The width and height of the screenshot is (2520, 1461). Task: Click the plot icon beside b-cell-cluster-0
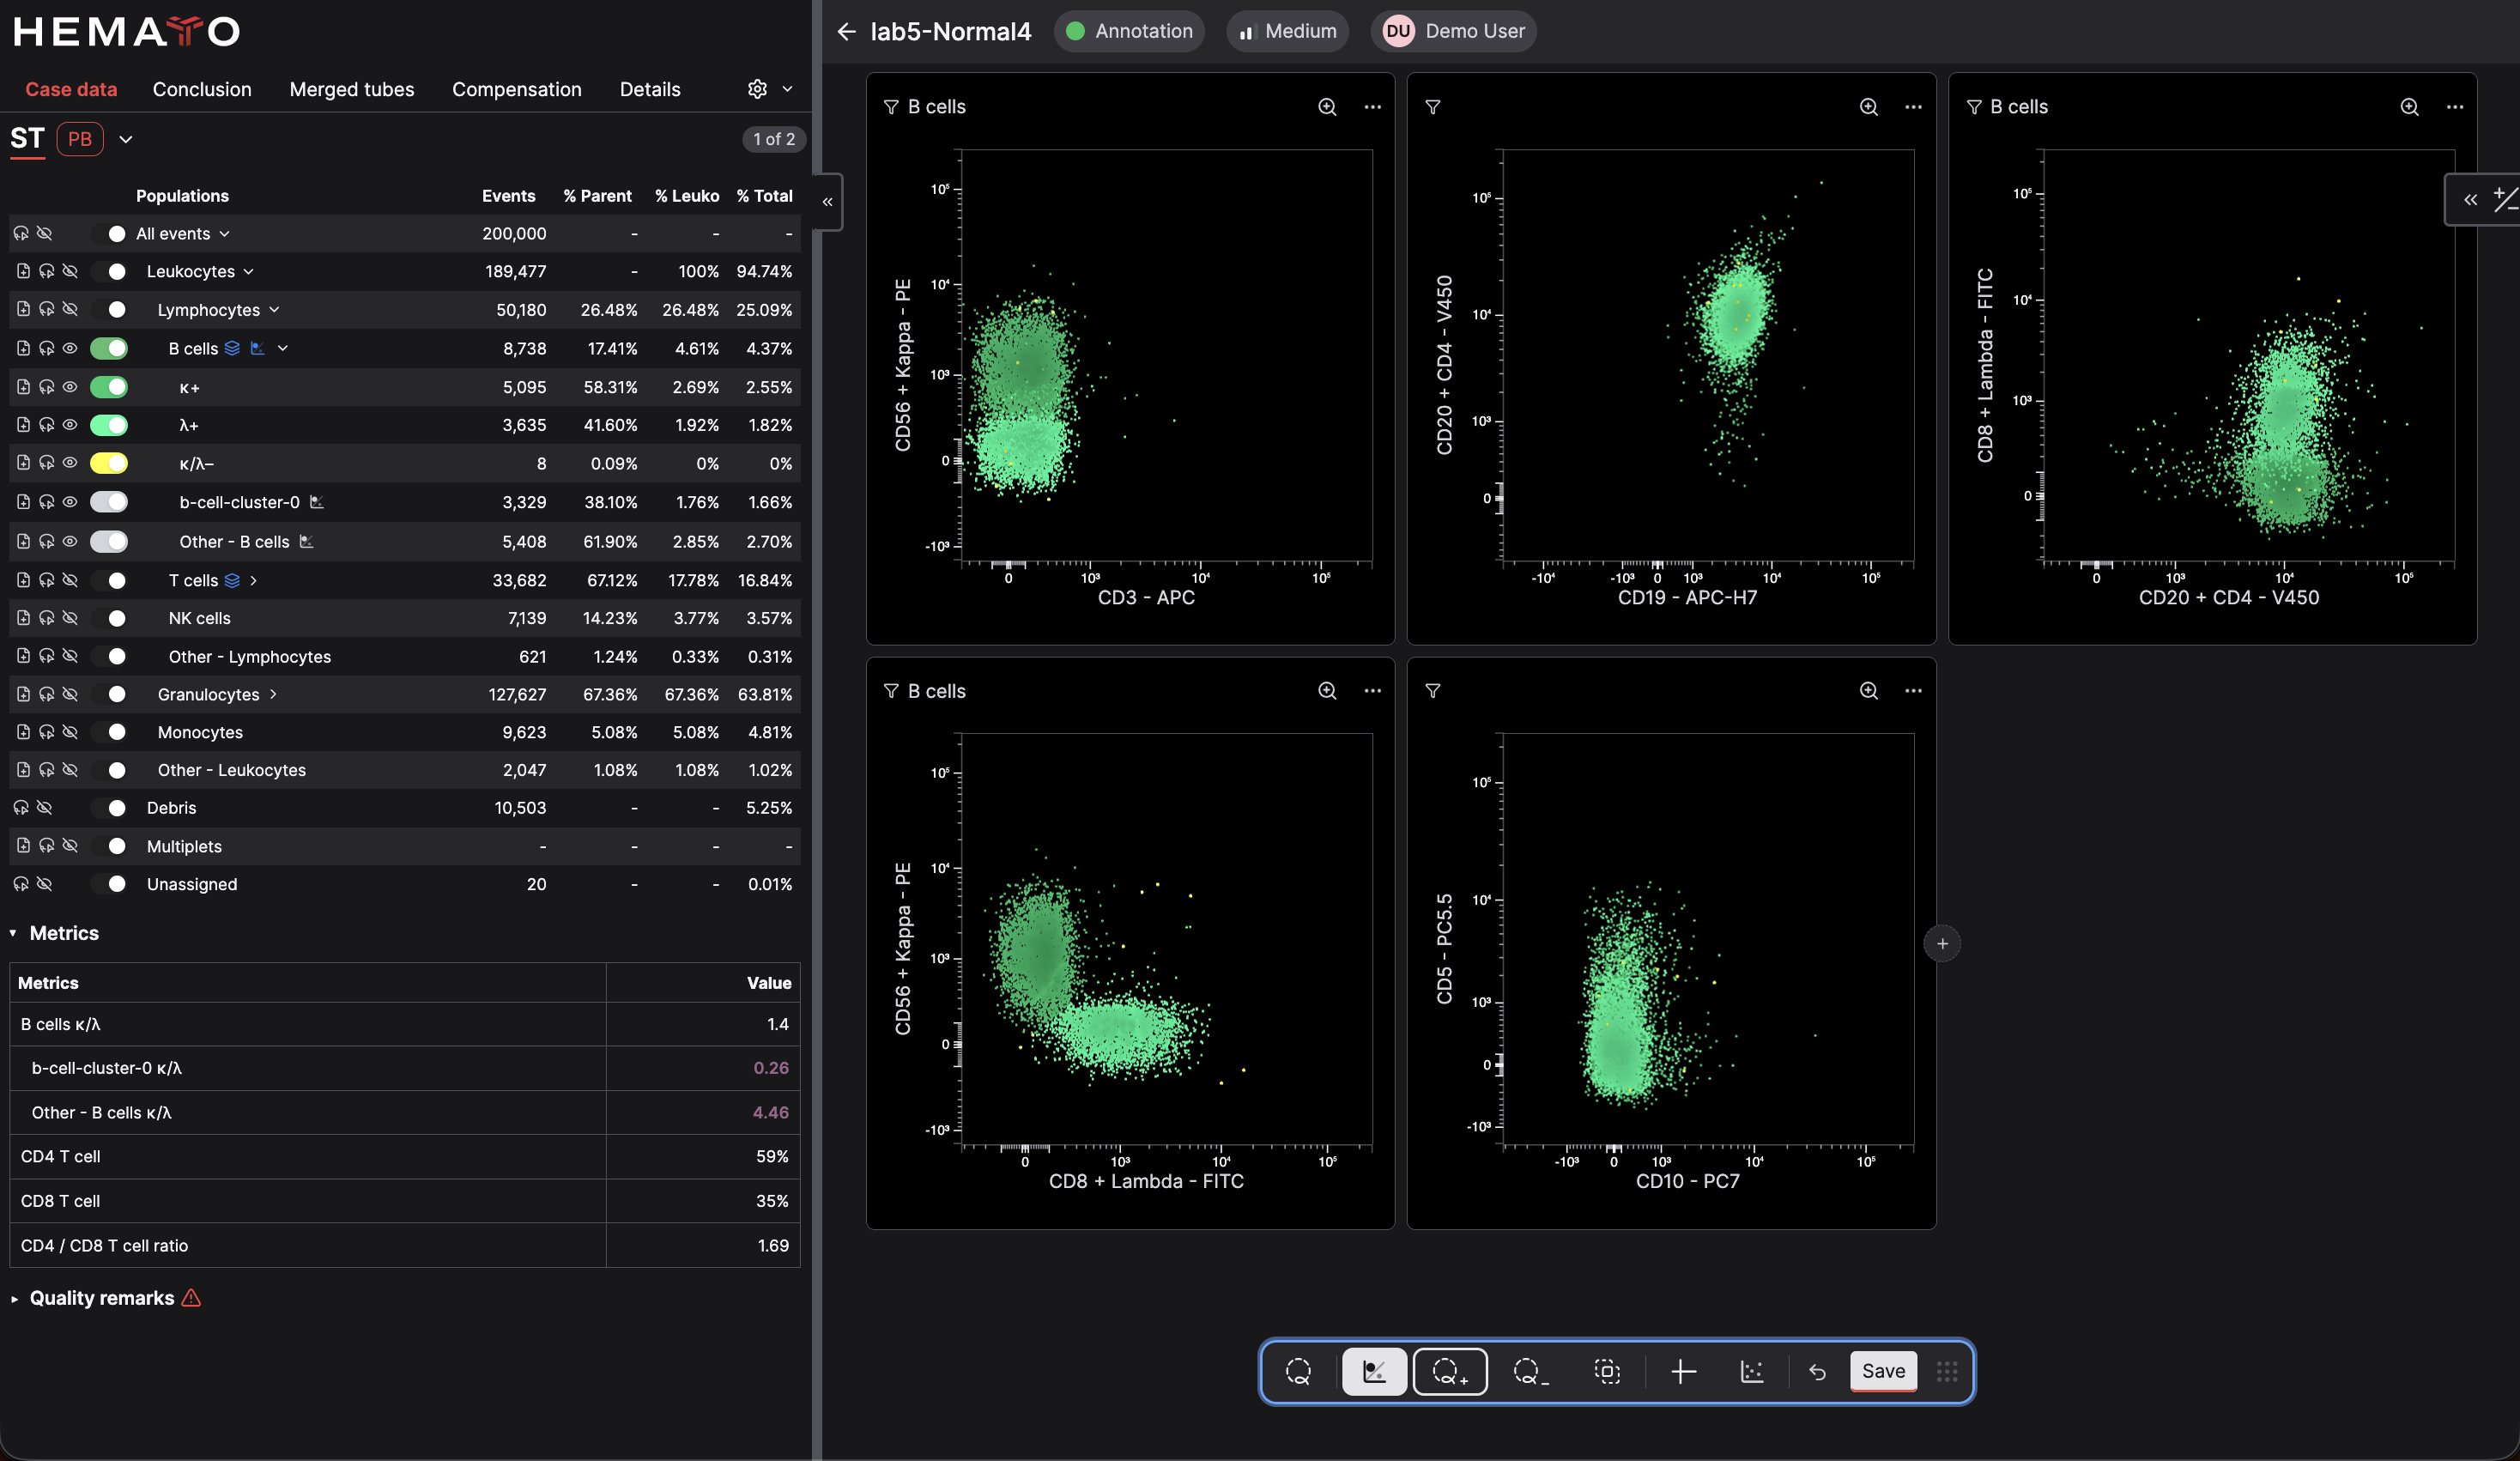pyautogui.click(x=316, y=502)
